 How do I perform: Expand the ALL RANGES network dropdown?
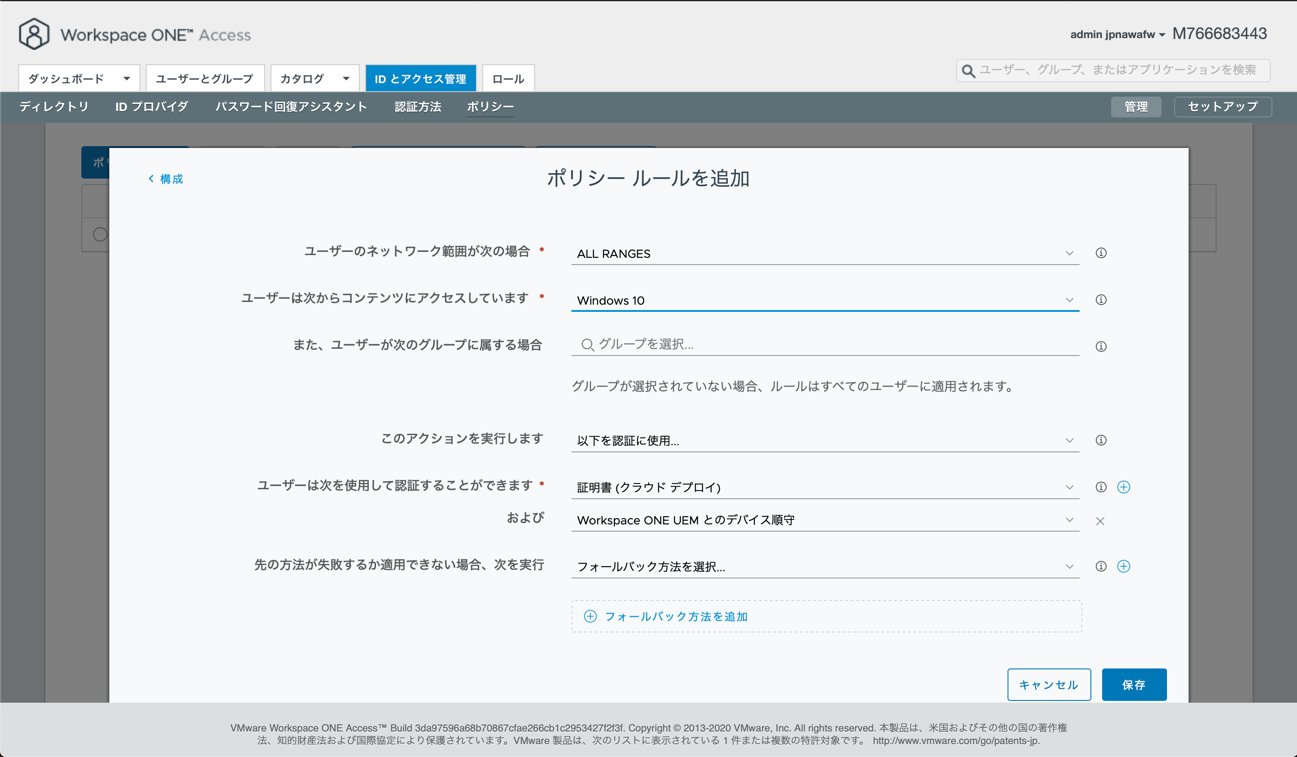click(825, 253)
